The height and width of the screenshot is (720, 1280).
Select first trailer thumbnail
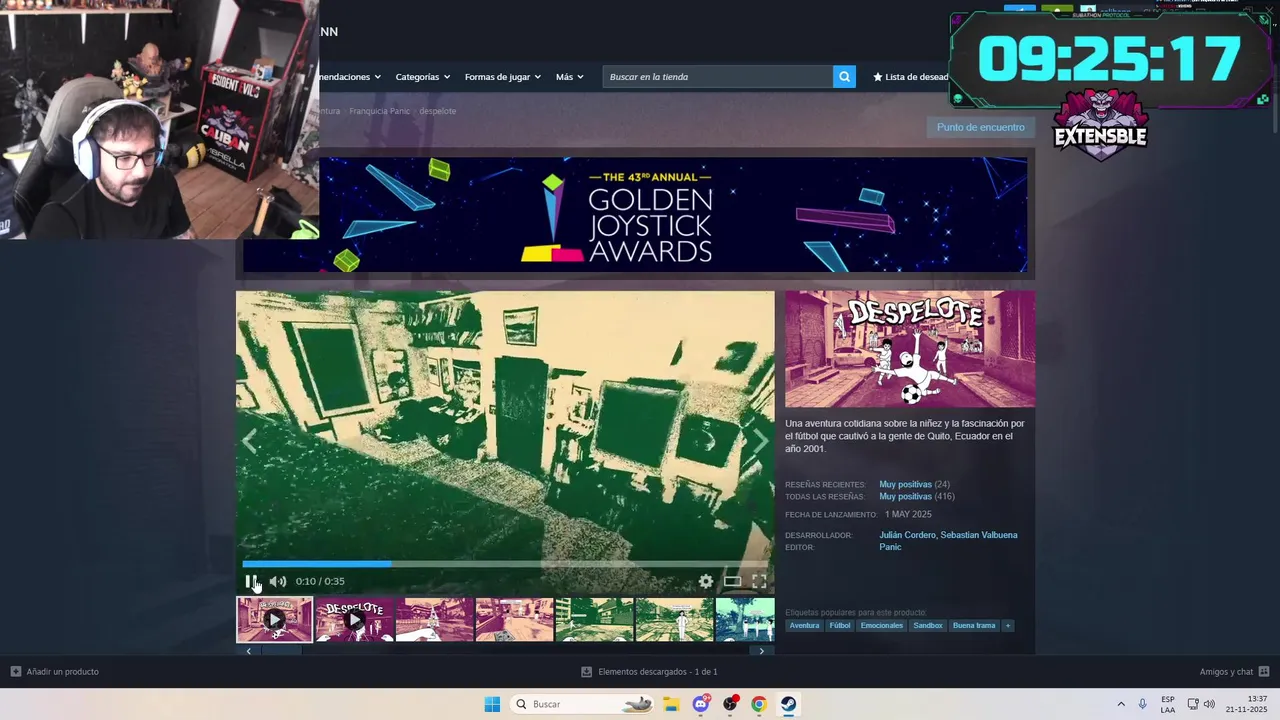point(274,619)
